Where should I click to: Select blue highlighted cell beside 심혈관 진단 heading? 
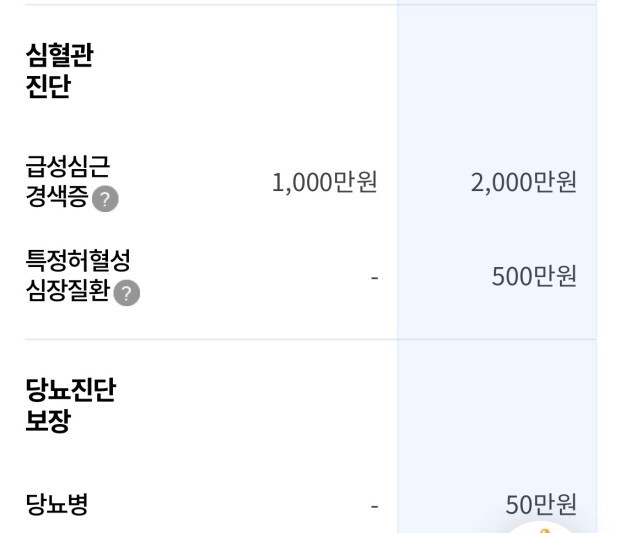click(x=496, y=71)
